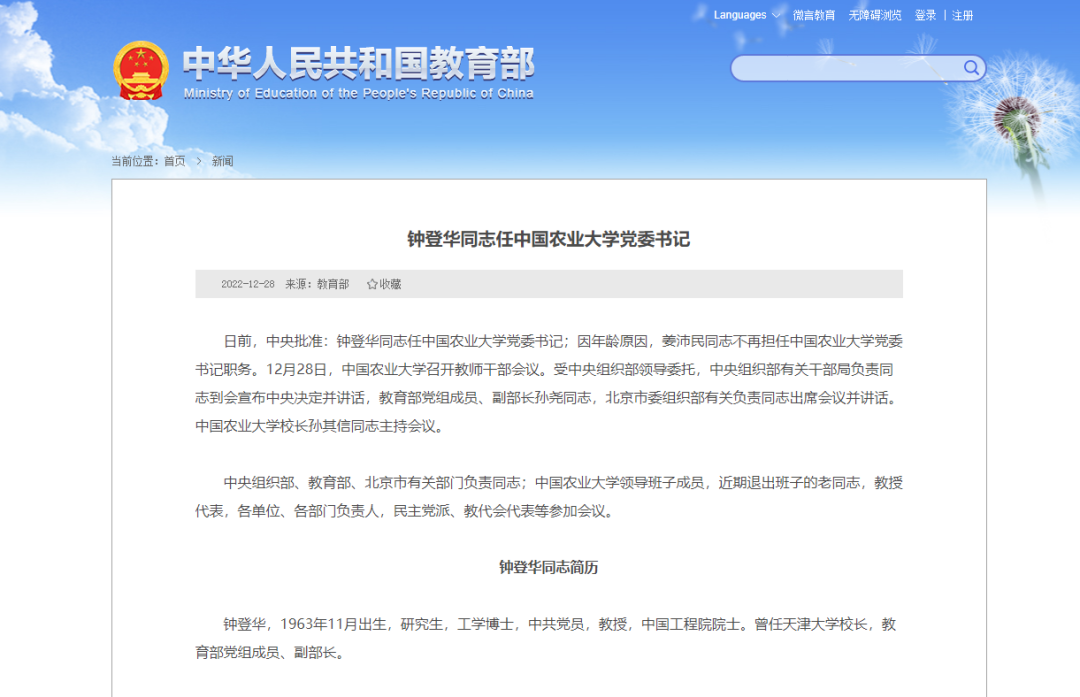Click the chevron next to Languages

click(x=777, y=15)
